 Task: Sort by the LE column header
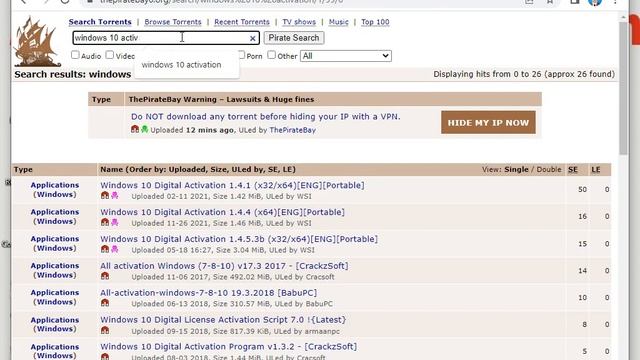[x=596, y=169]
